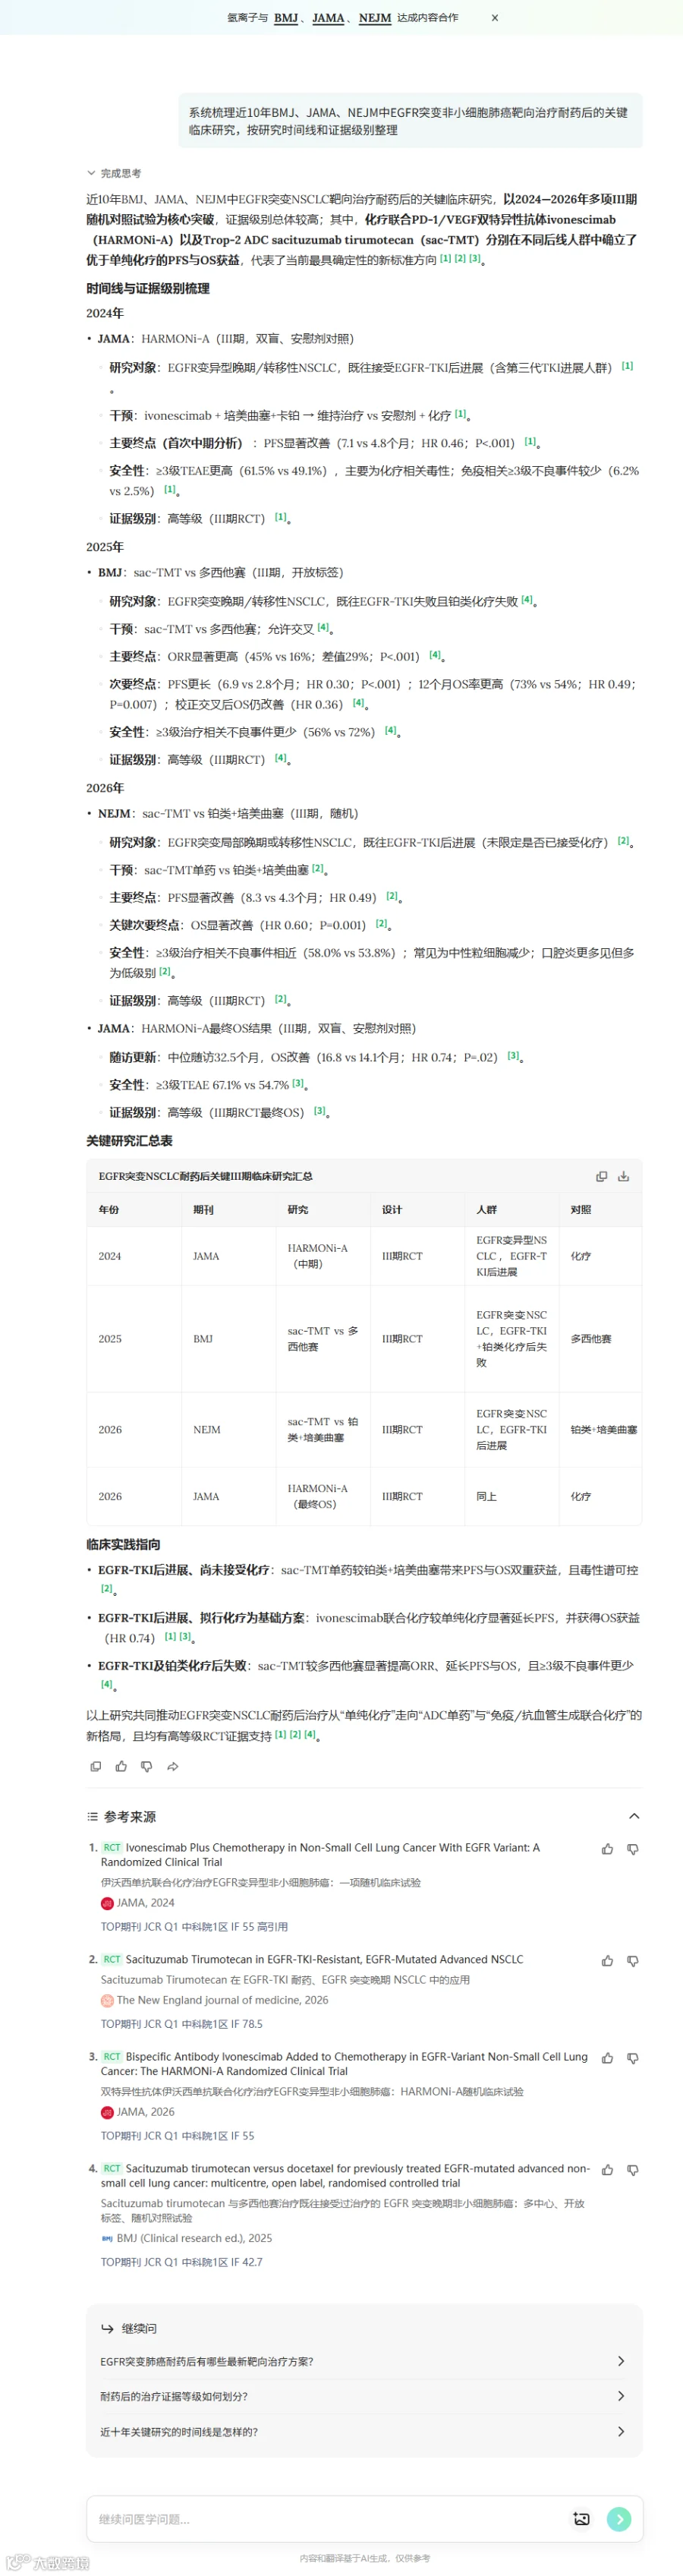Click the 临床实践指向 heading
The image size is (683, 2576).
click(x=123, y=1545)
